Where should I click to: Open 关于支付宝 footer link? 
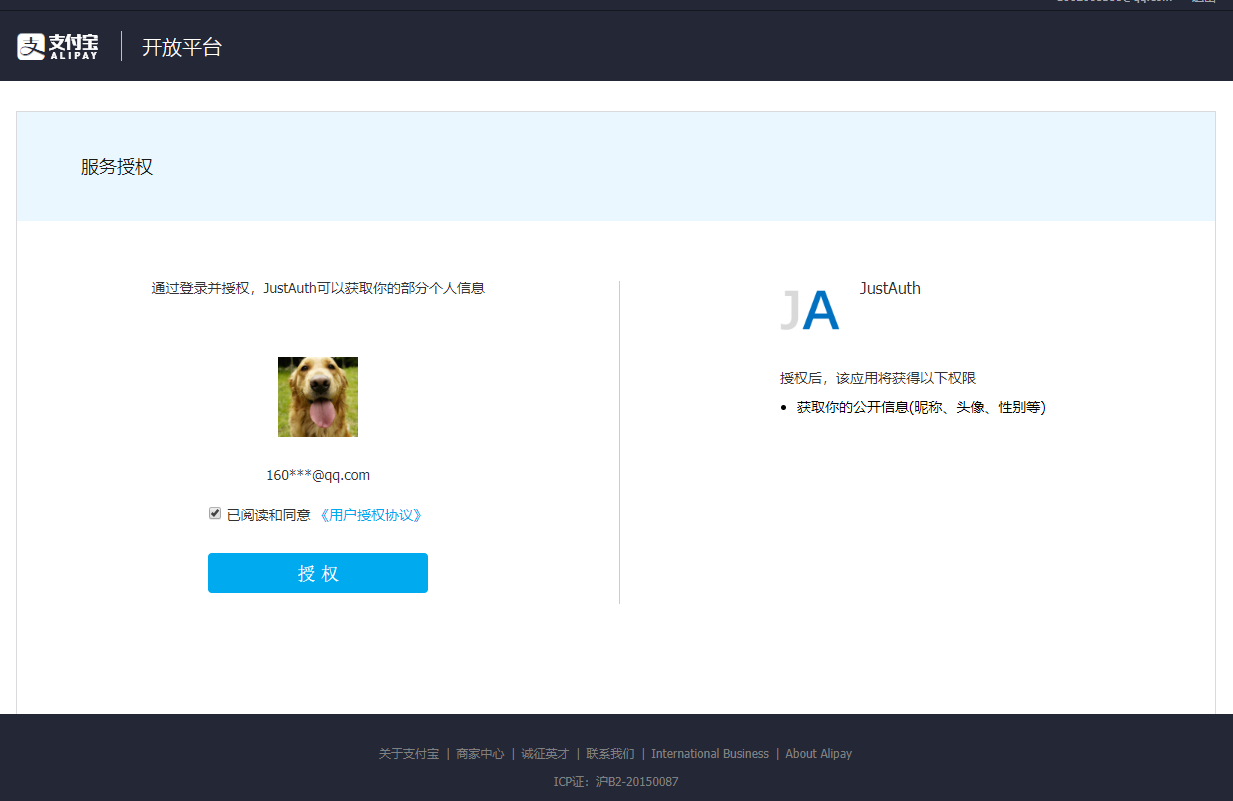(409, 754)
